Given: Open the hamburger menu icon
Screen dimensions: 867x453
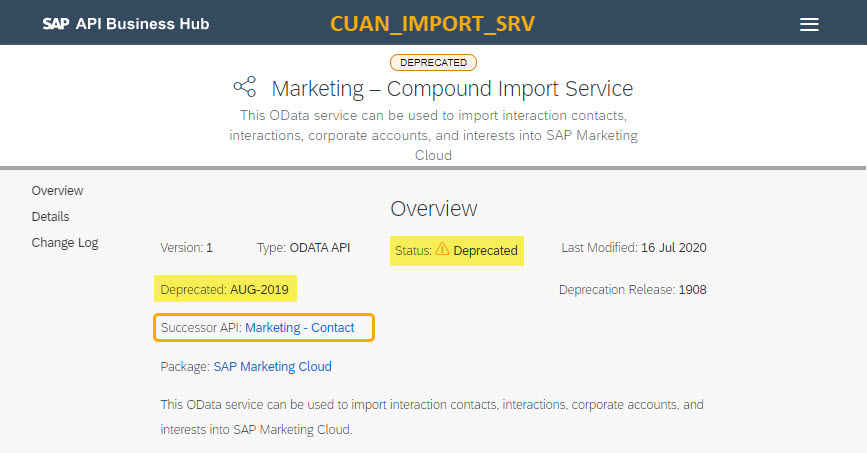Looking at the screenshot, I should (809, 24).
